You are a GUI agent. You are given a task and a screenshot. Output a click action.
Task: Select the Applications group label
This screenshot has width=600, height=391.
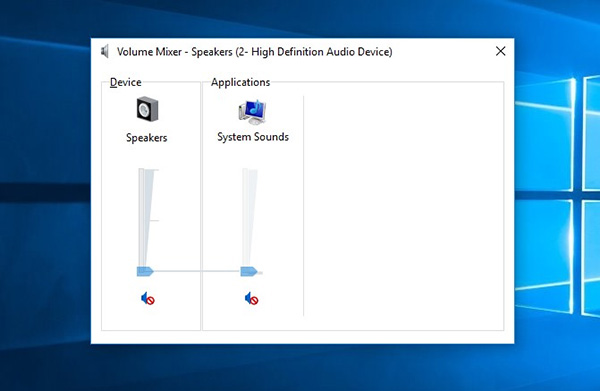(x=240, y=82)
